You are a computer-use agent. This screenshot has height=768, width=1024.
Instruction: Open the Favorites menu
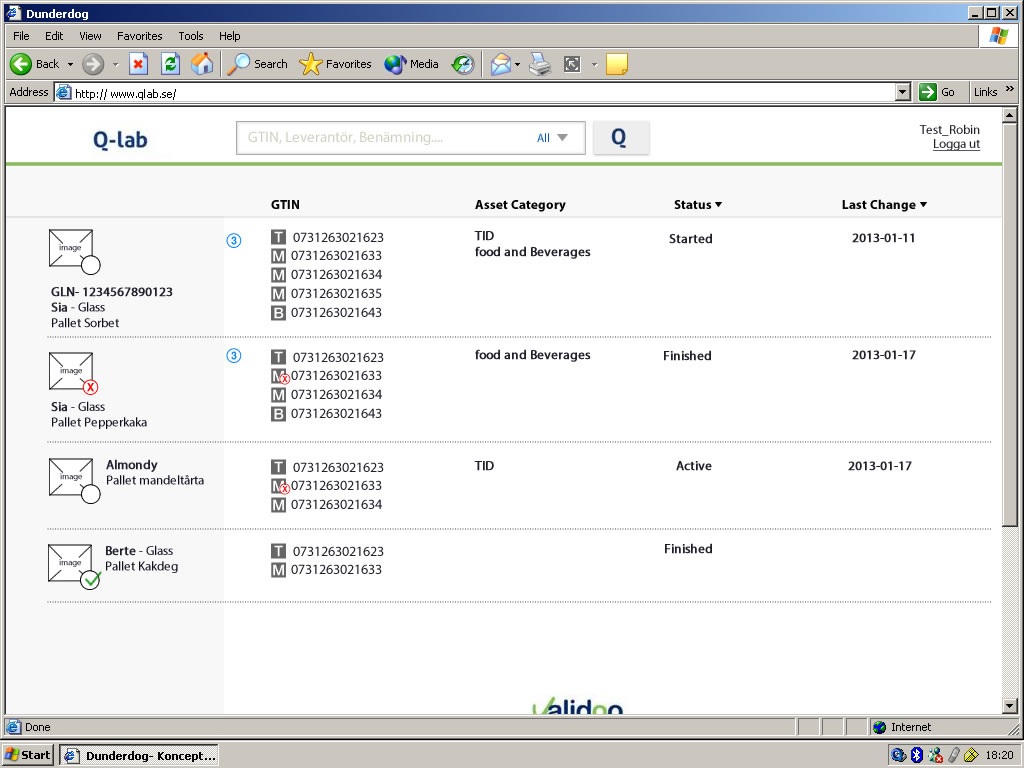point(139,36)
